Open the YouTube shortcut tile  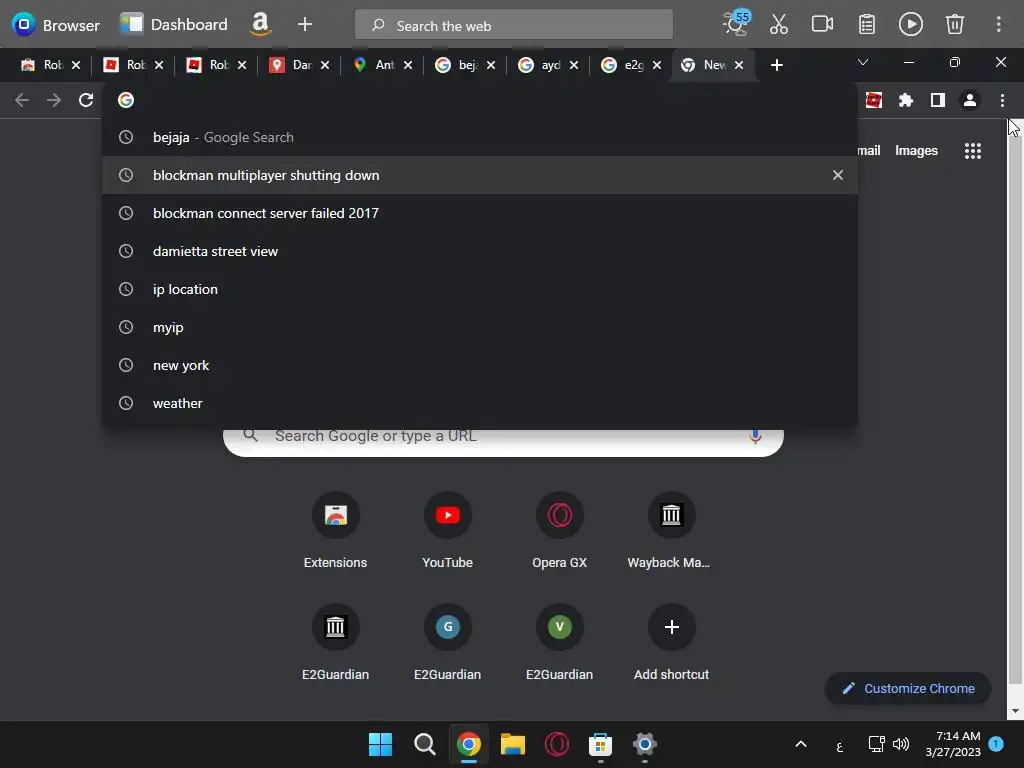point(447,532)
